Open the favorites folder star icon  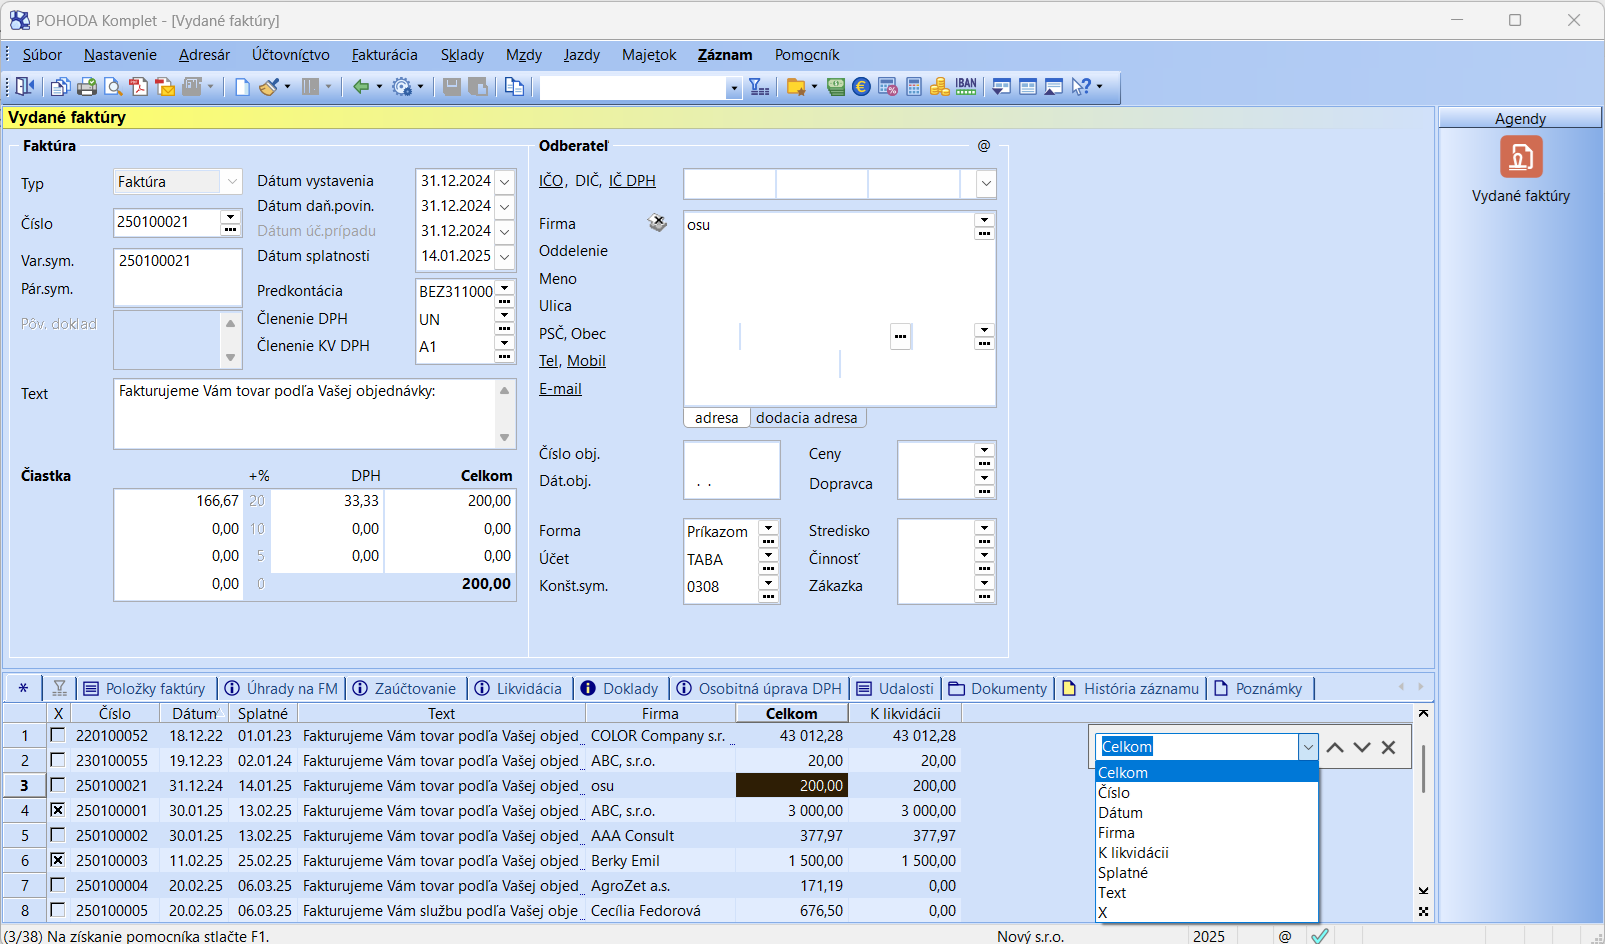coord(796,87)
